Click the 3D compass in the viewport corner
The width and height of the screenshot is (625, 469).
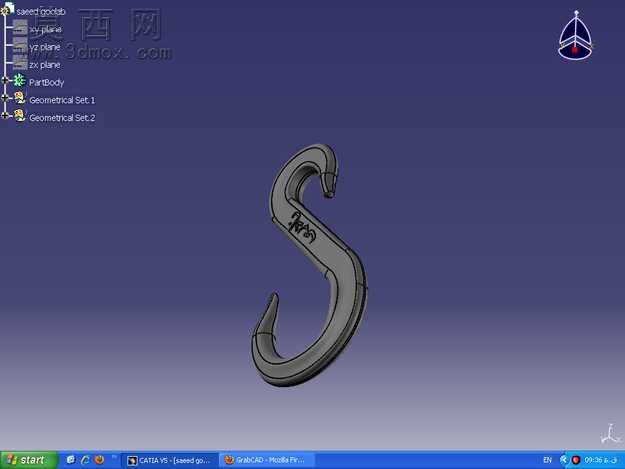(576, 37)
